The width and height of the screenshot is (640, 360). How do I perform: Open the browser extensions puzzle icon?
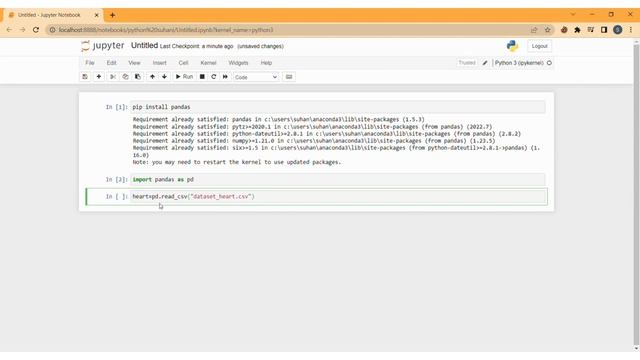point(577,30)
